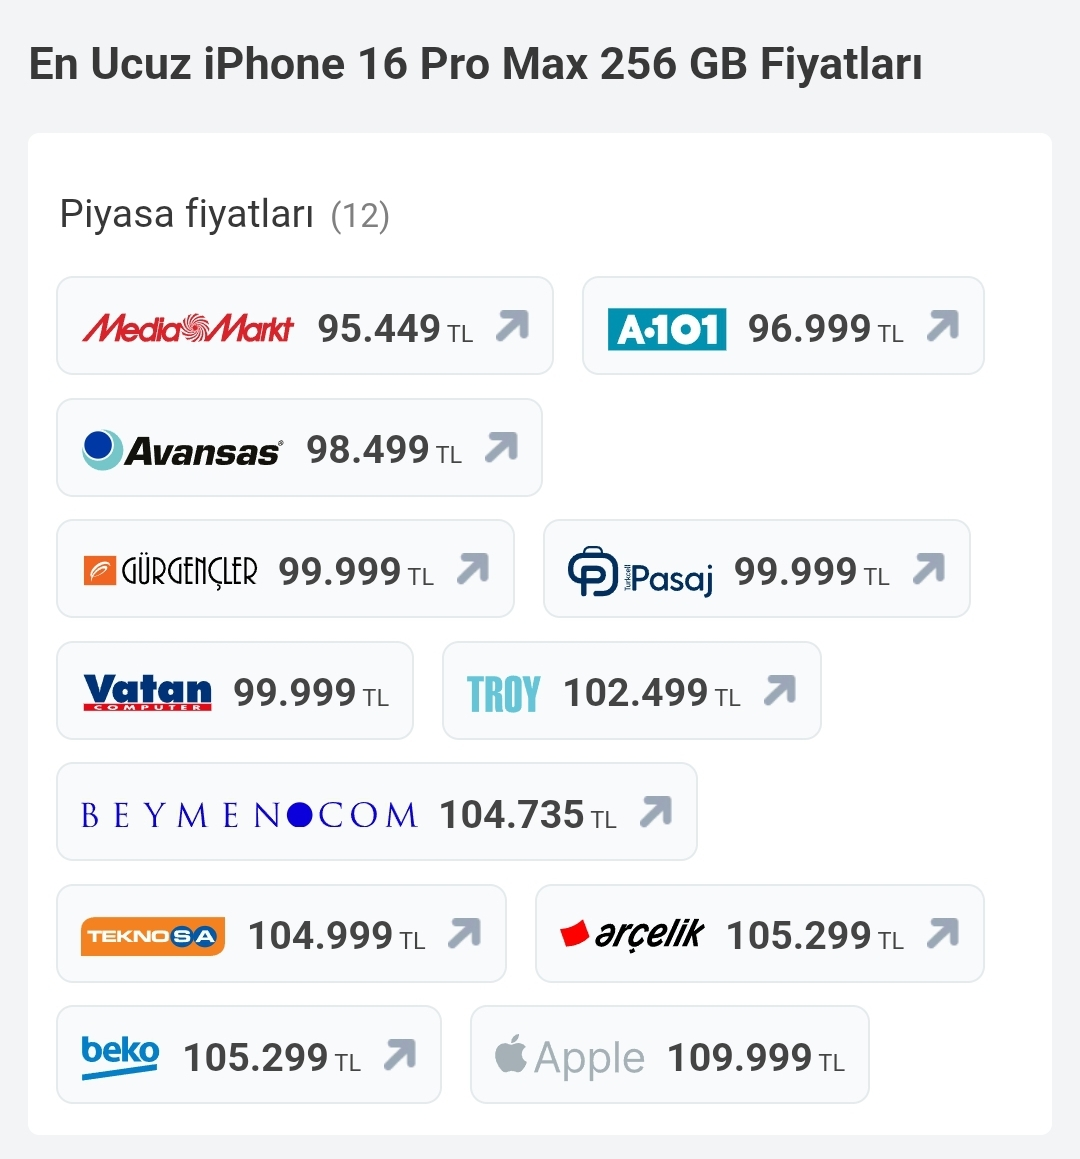1080x1159 pixels.
Task: Select the MediaMarkt logo
Action: (x=188, y=327)
